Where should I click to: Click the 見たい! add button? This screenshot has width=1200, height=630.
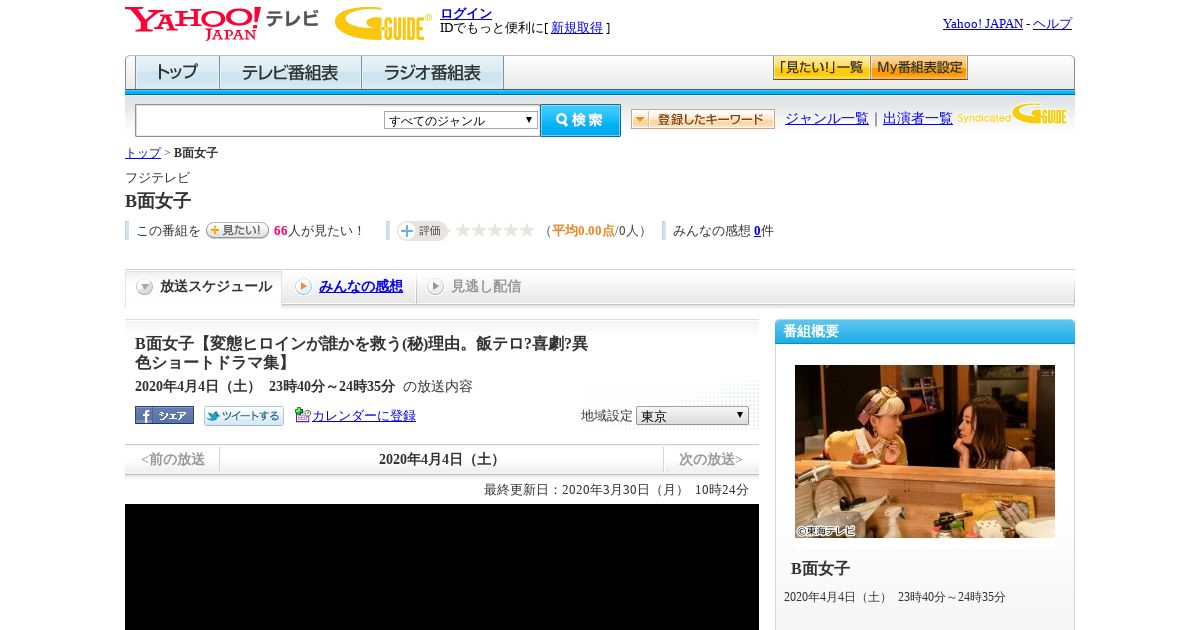[x=237, y=230]
